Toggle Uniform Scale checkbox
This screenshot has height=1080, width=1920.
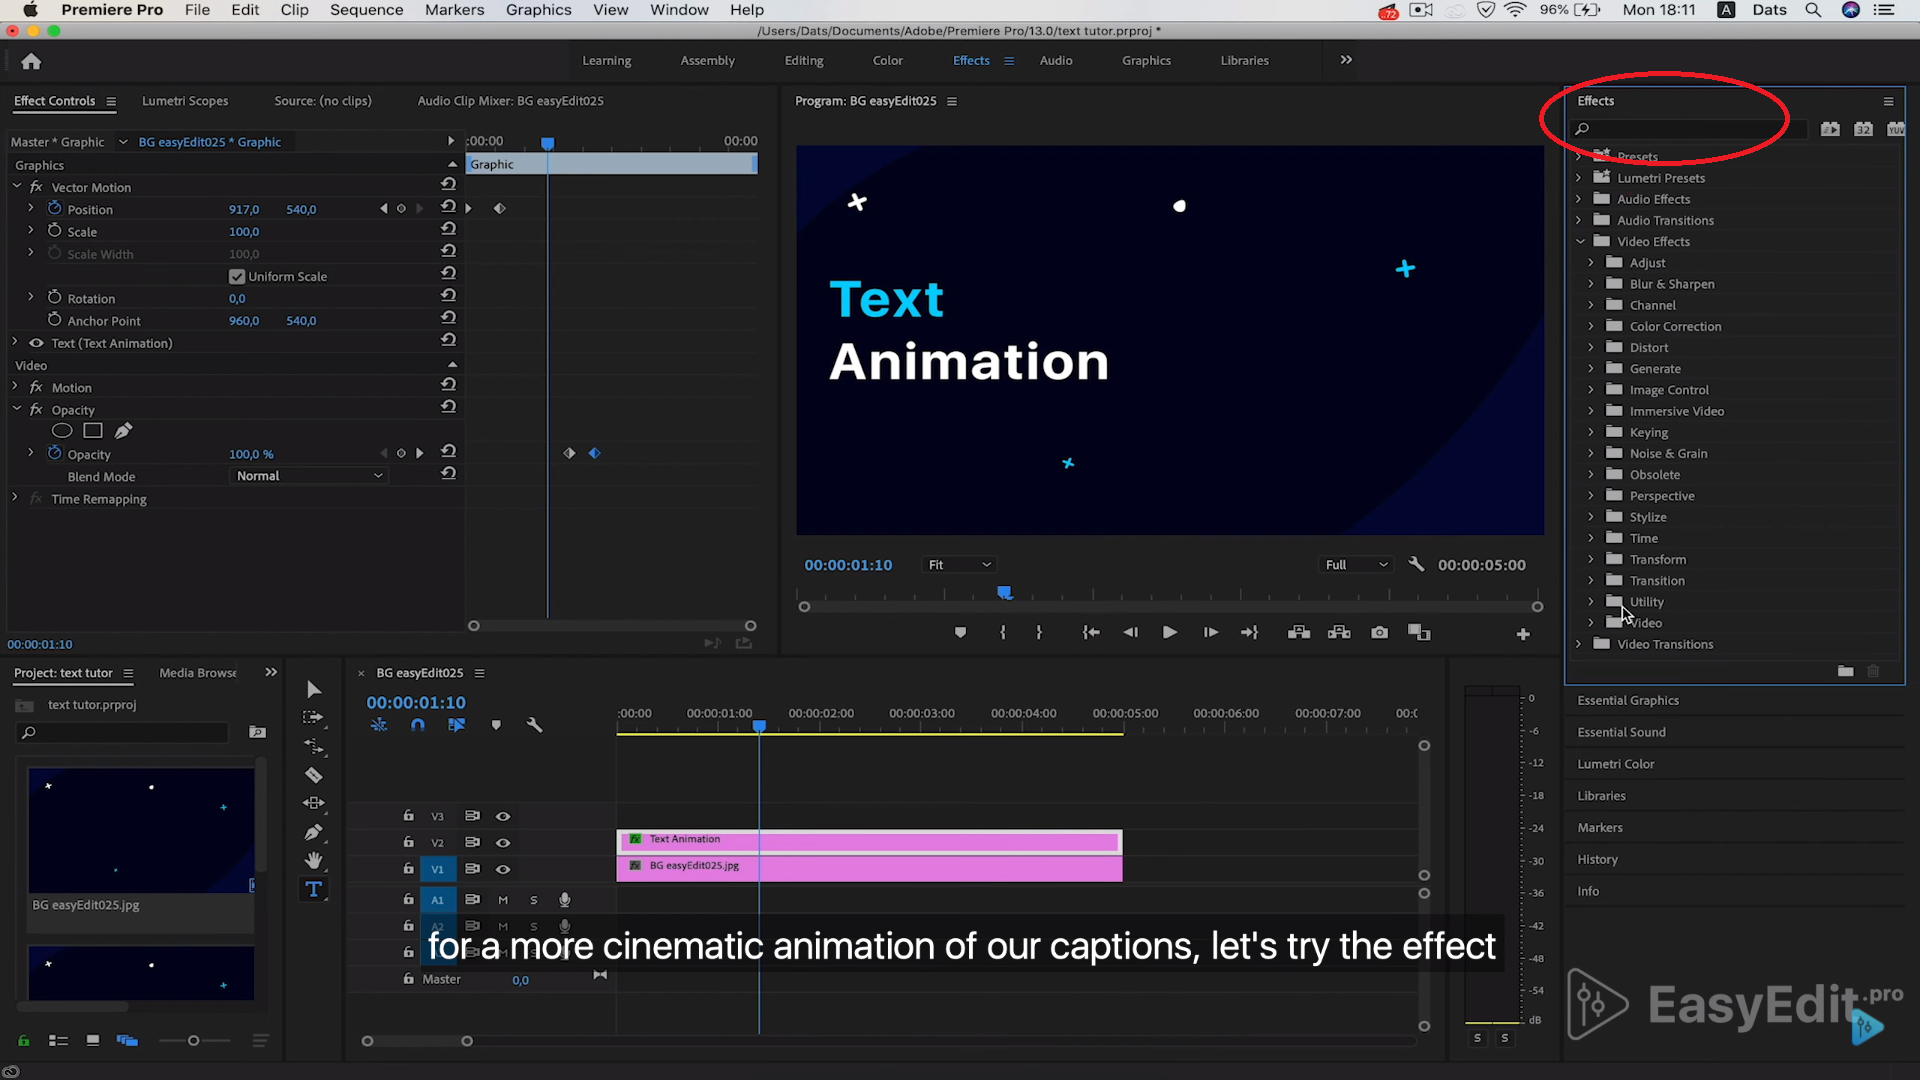tap(236, 276)
